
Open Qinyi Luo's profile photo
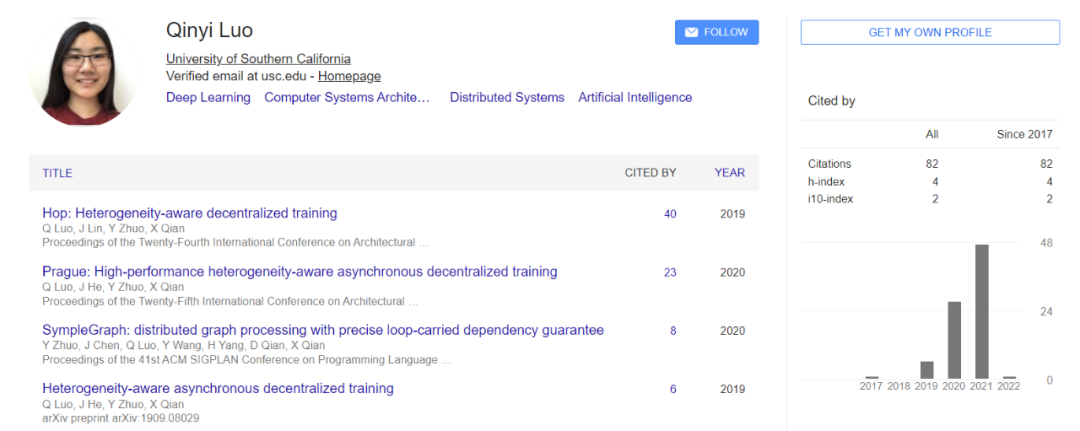[x=83, y=72]
